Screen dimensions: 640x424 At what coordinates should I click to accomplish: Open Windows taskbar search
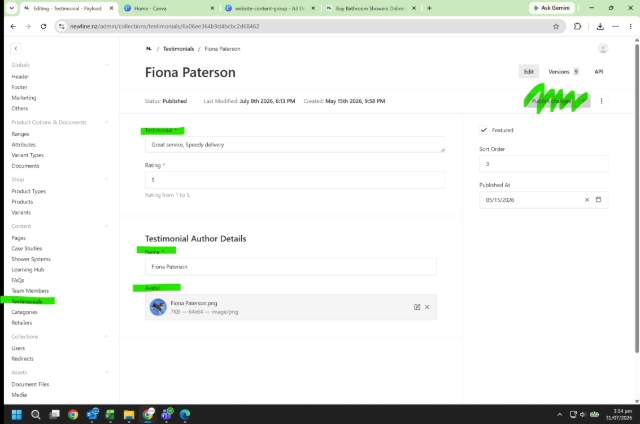36,415
